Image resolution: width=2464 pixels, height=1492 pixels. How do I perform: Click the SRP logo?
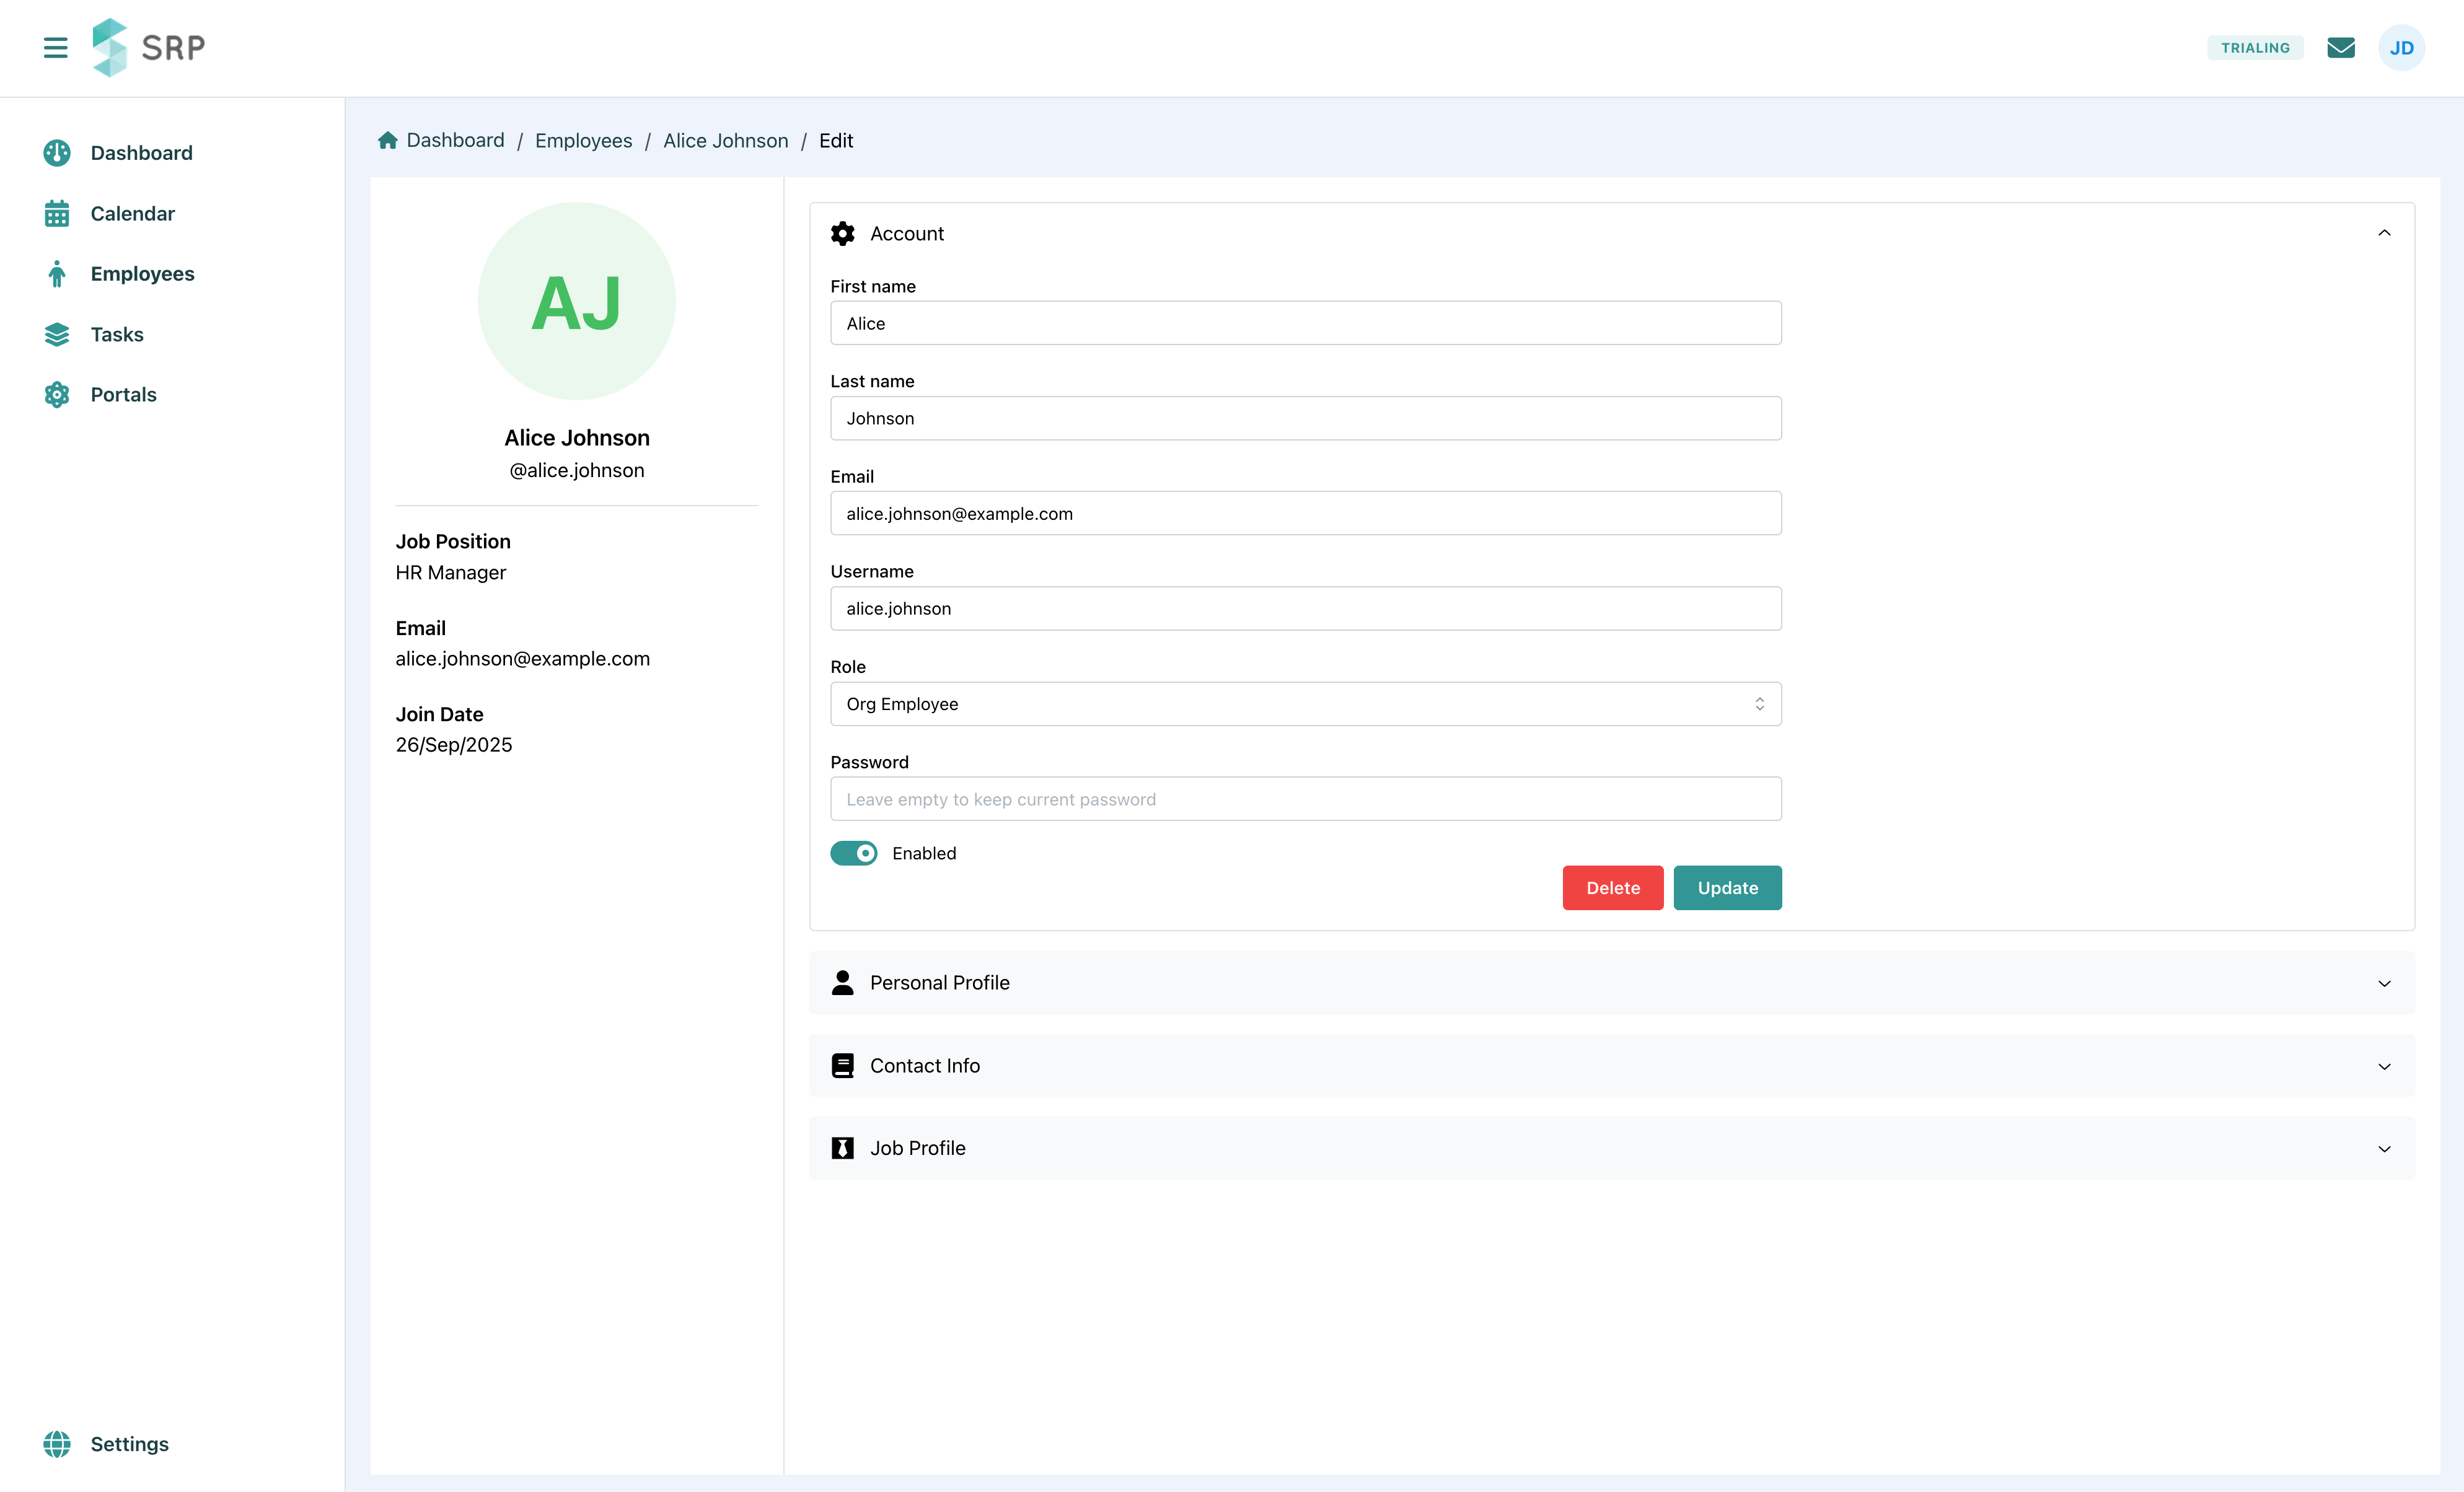pos(148,48)
